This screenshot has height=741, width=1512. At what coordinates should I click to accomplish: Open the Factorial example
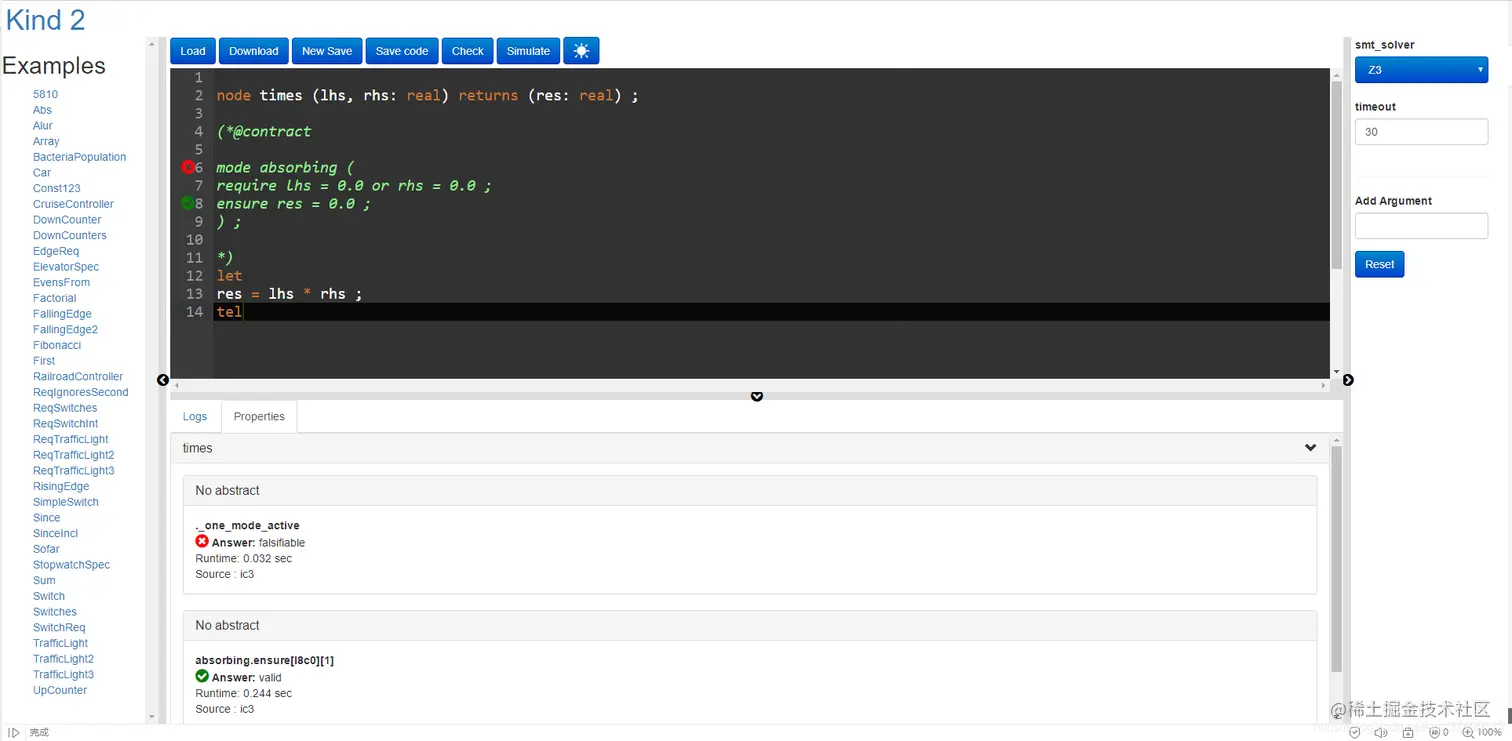pyautogui.click(x=55, y=298)
